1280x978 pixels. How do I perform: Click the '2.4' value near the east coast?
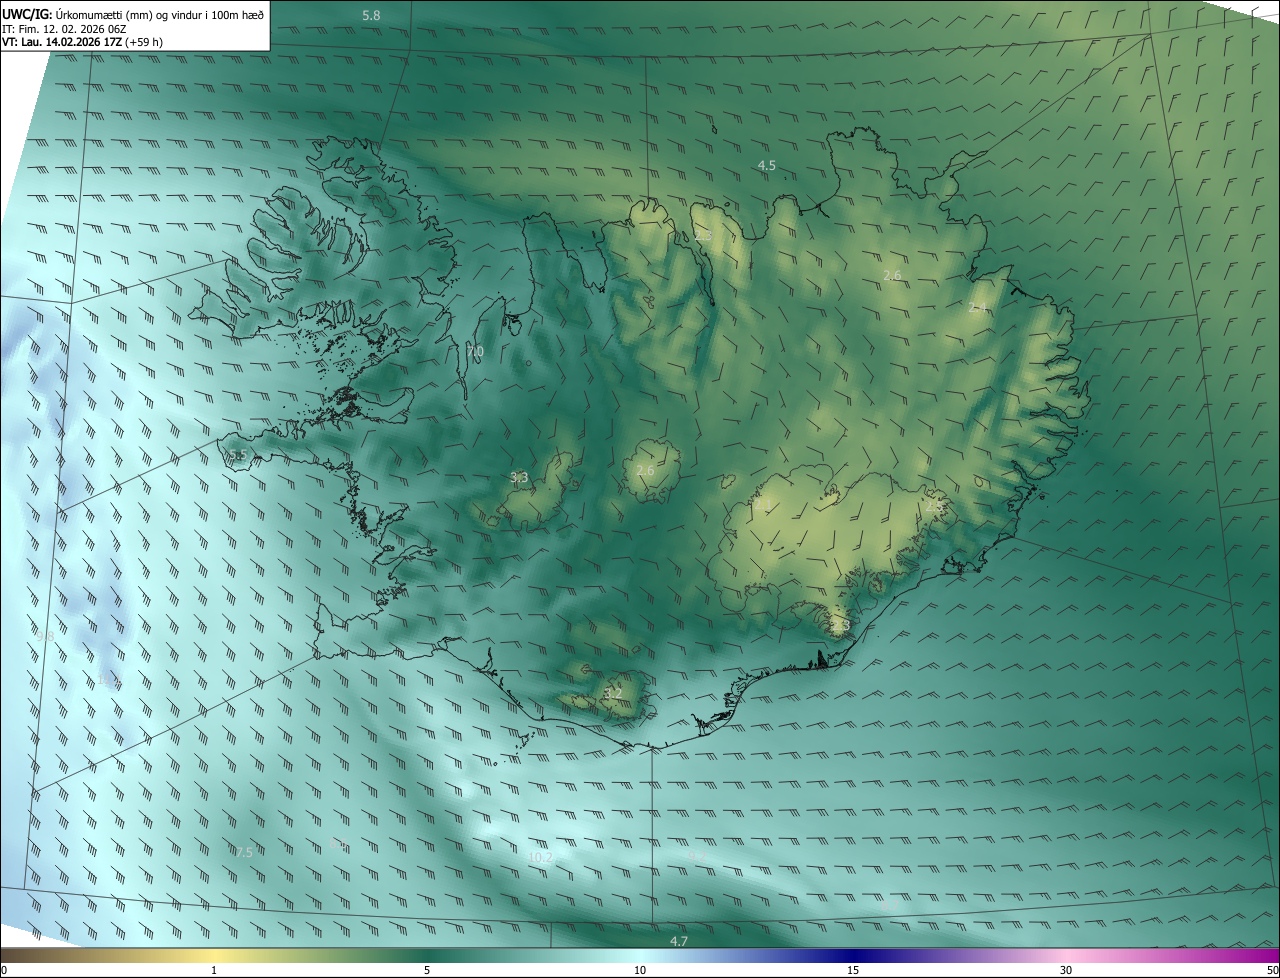point(977,308)
